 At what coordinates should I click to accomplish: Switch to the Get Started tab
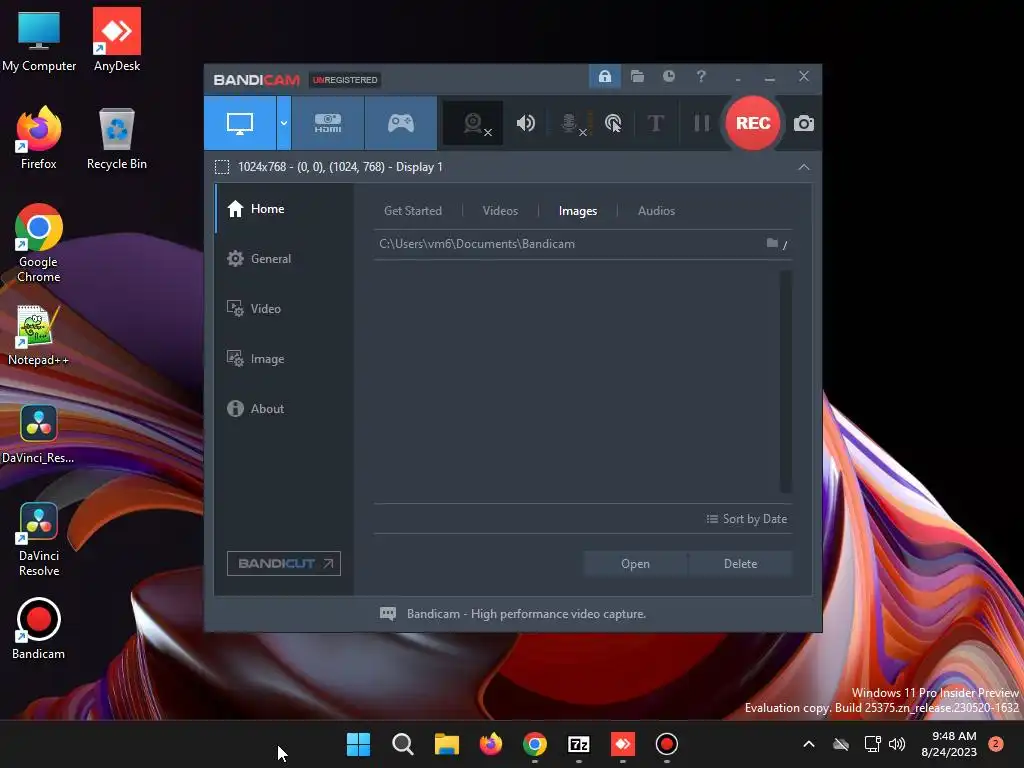click(x=413, y=211)
